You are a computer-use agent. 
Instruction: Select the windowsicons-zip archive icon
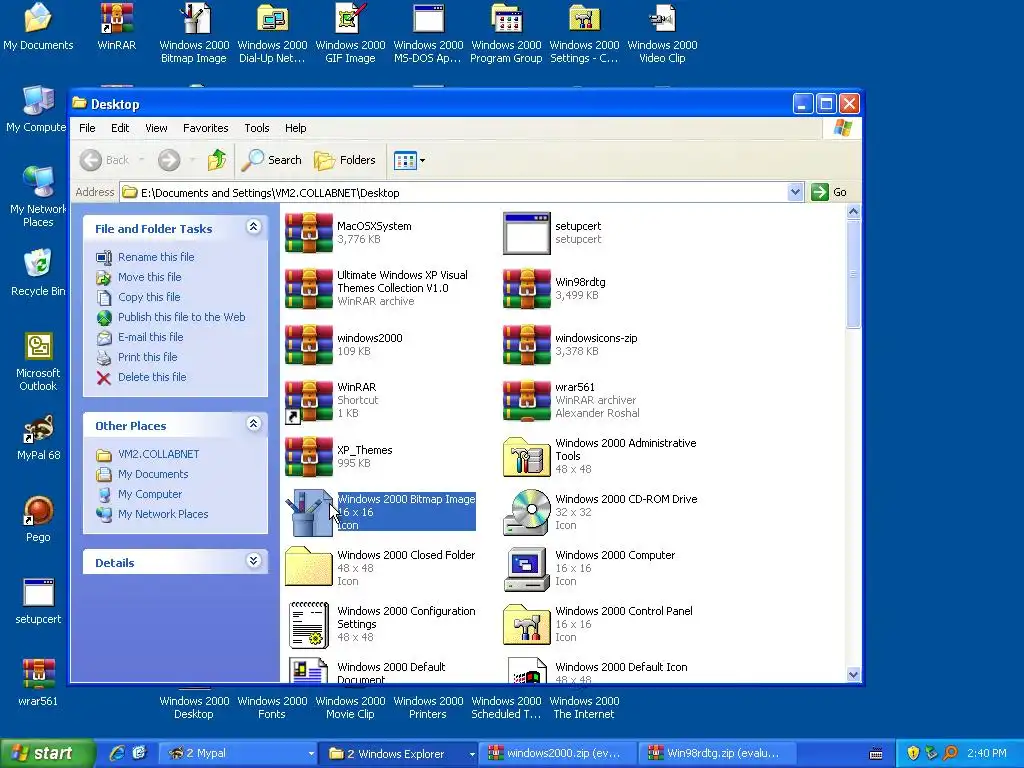[x=526, y=344]
